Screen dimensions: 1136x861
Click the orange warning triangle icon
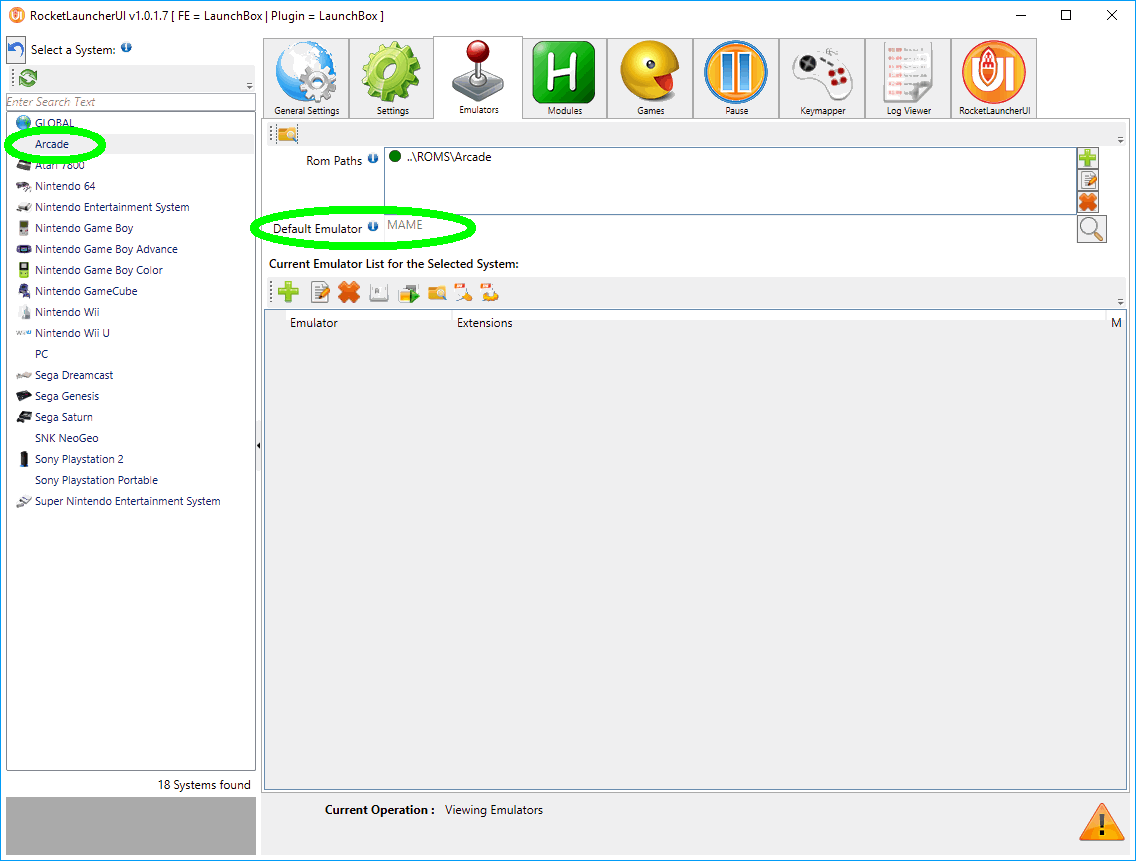(1101, 822)
